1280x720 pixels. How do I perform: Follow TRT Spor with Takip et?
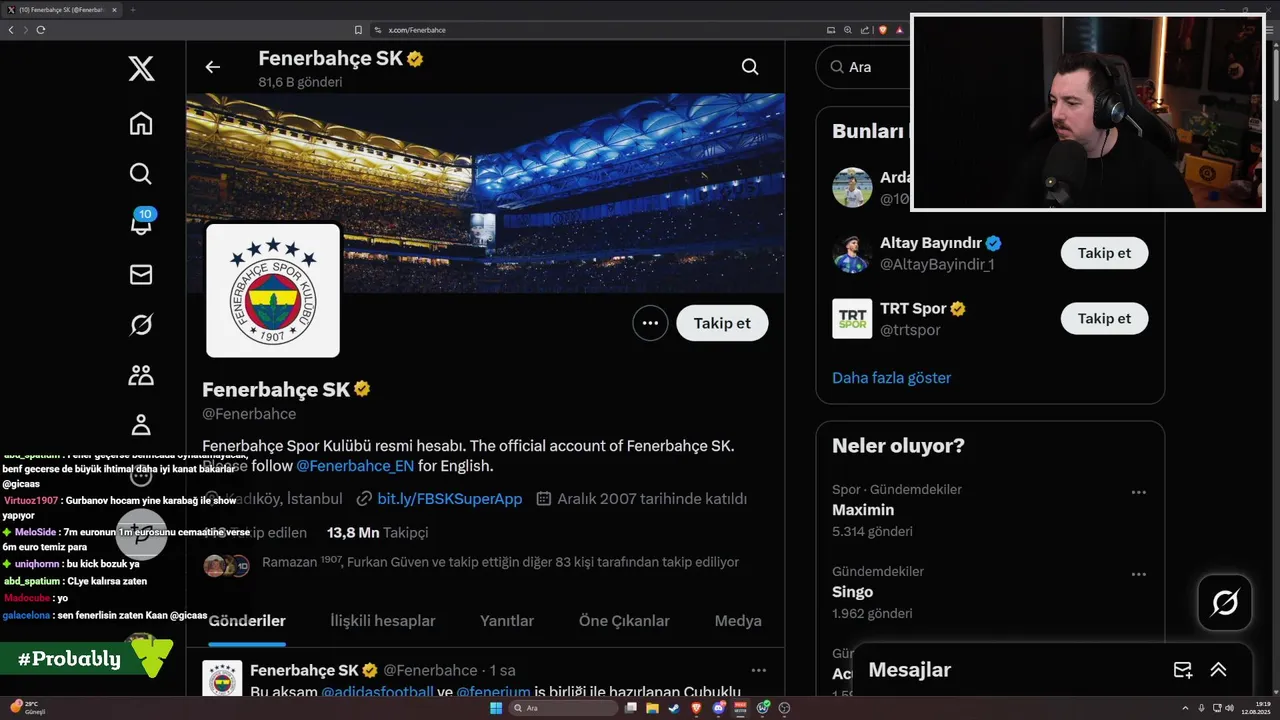pyautogui.click(x=1104, y=318)
